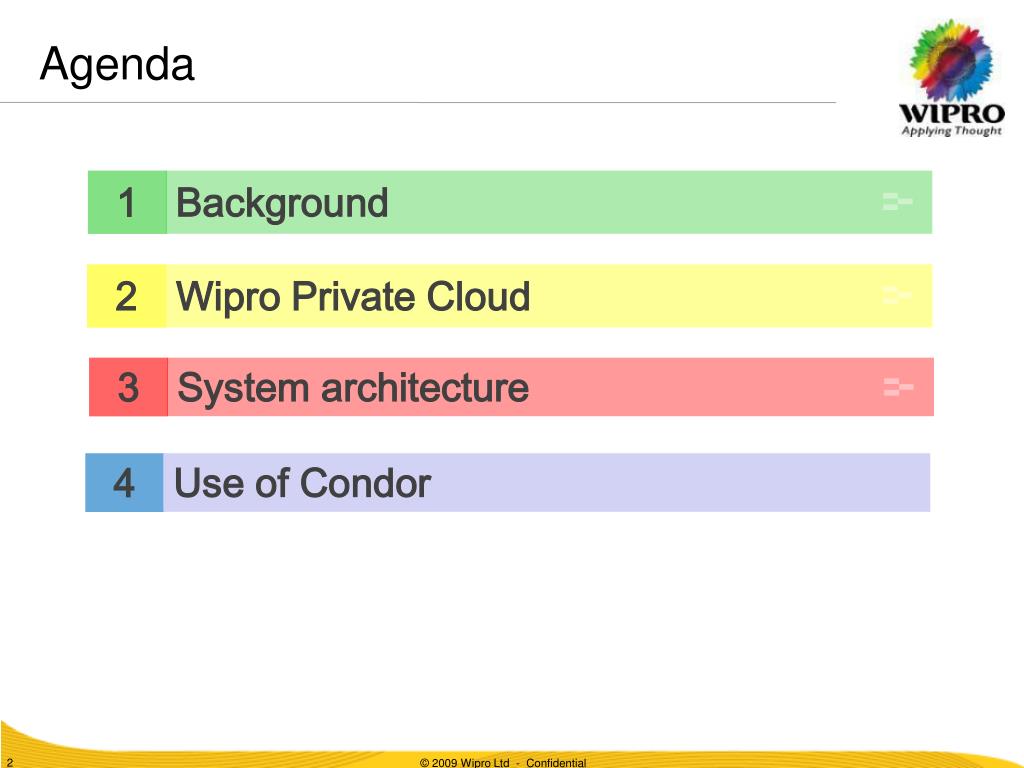Select the green number 1 box
This screenshot has width=1024, height=768.
coord(127,202)
